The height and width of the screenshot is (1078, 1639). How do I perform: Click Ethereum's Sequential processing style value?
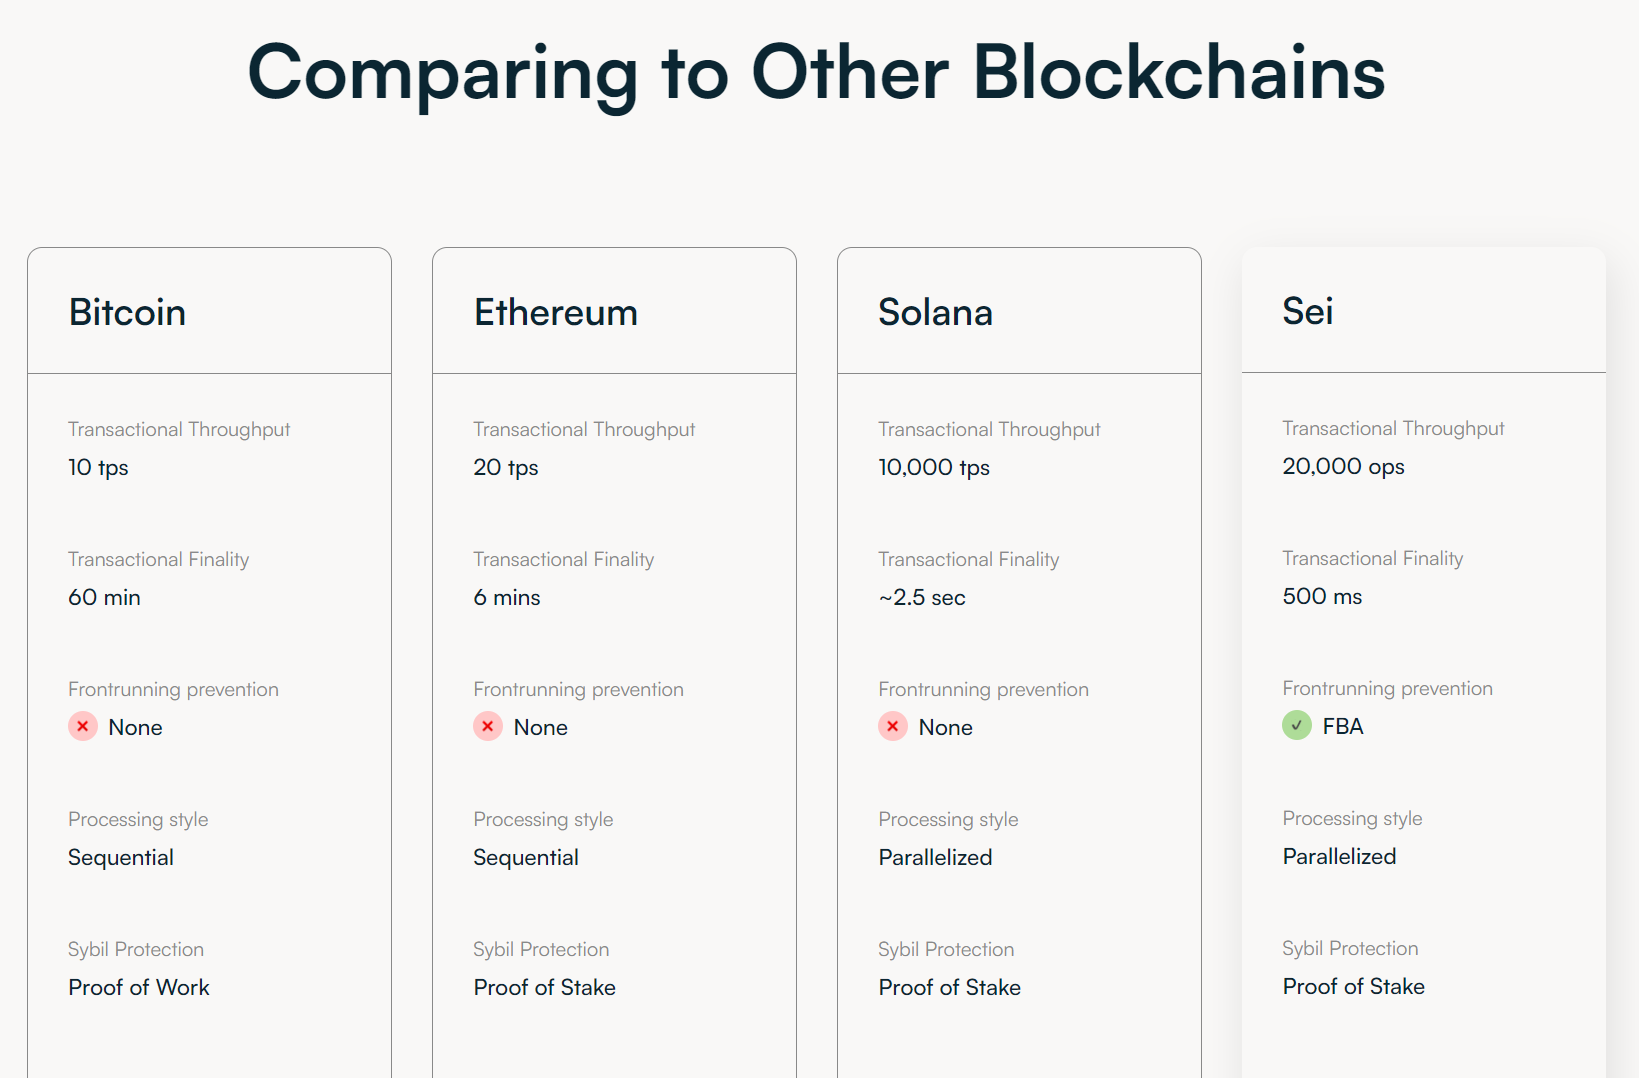pyautogui.click(x=526, y=858)
